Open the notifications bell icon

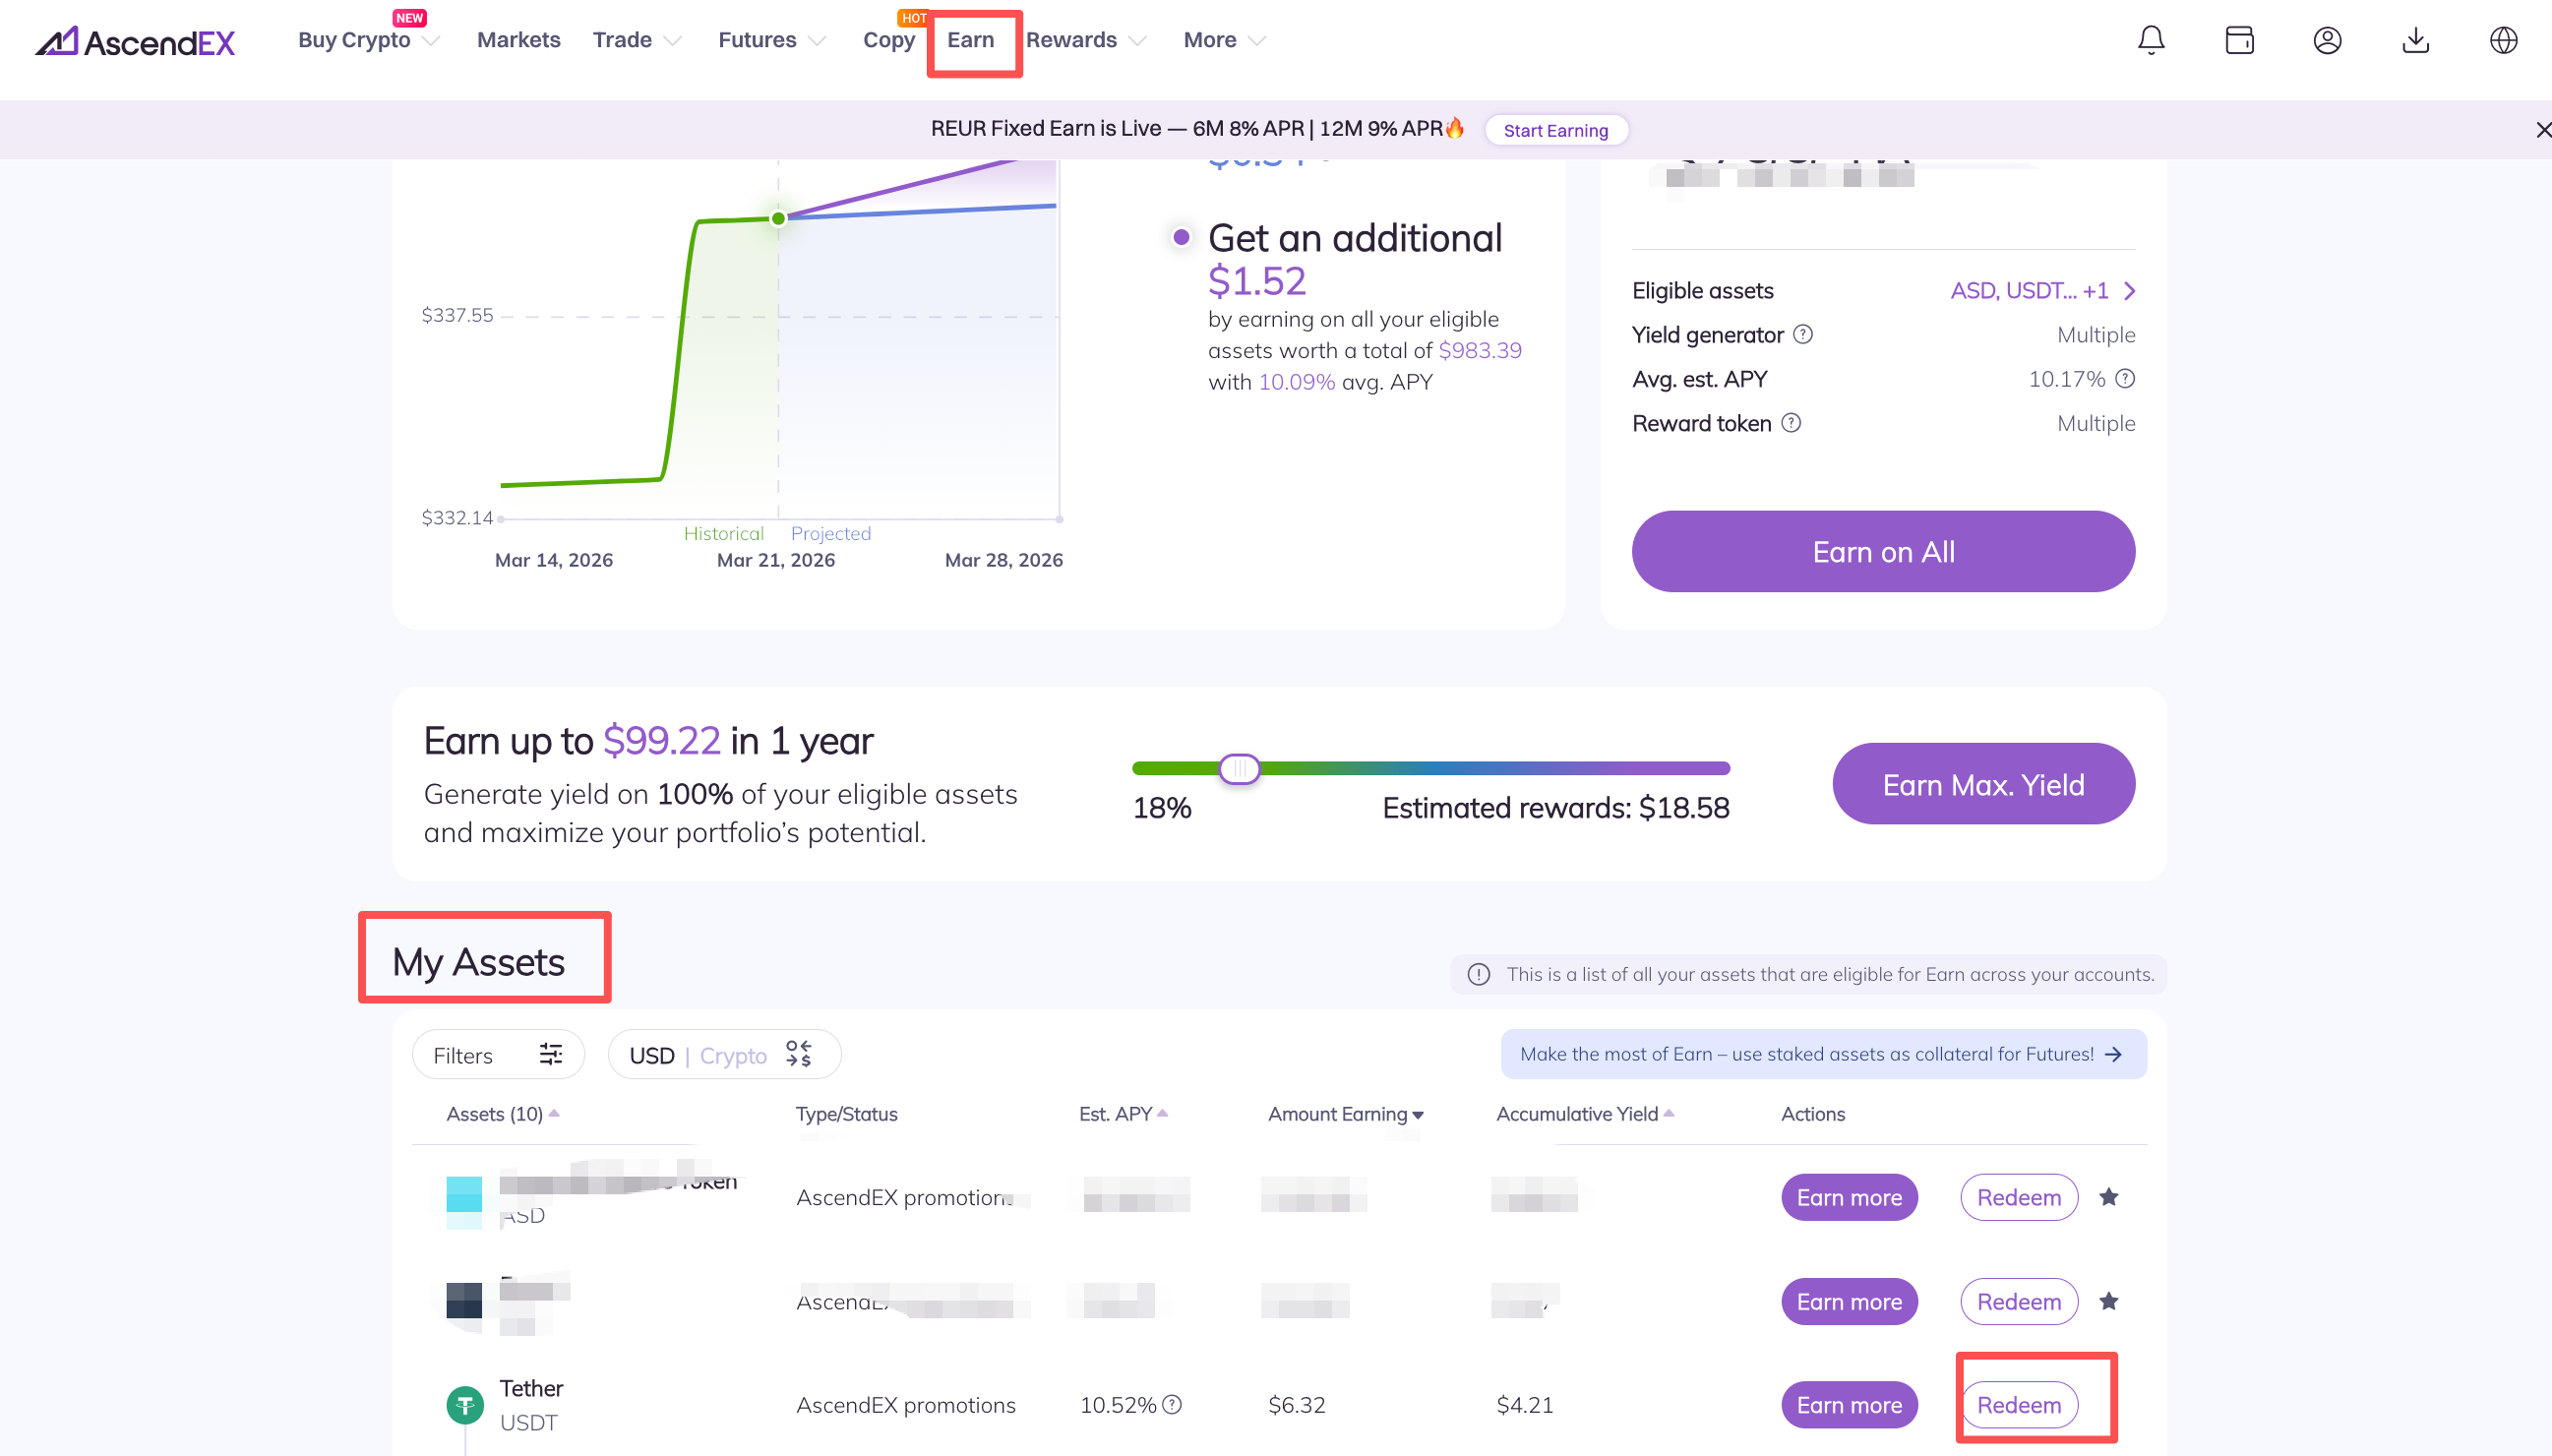coord(2150,40)
